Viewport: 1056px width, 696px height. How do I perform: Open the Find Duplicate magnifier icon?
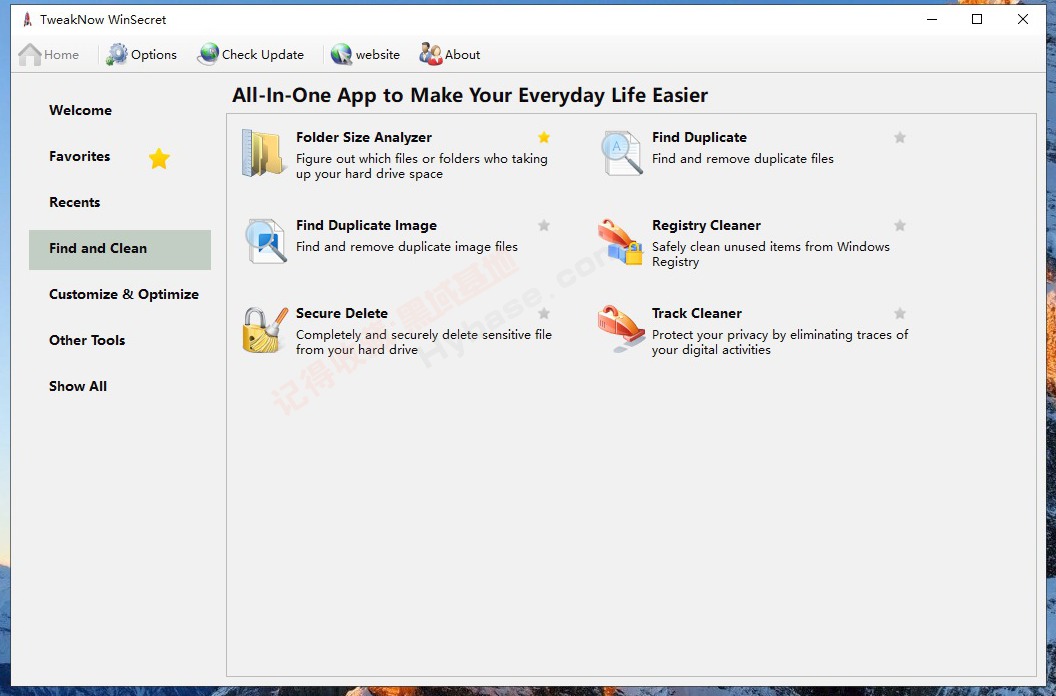(621, 154)
